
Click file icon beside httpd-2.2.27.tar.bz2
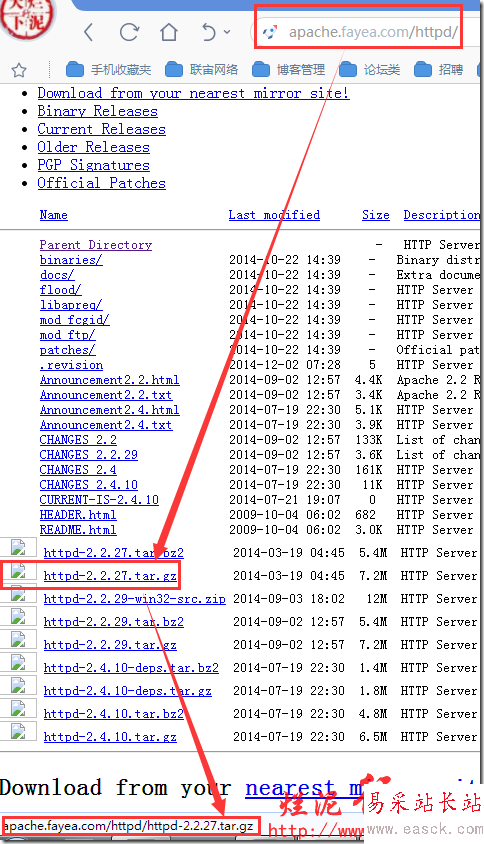pos(18,547)
